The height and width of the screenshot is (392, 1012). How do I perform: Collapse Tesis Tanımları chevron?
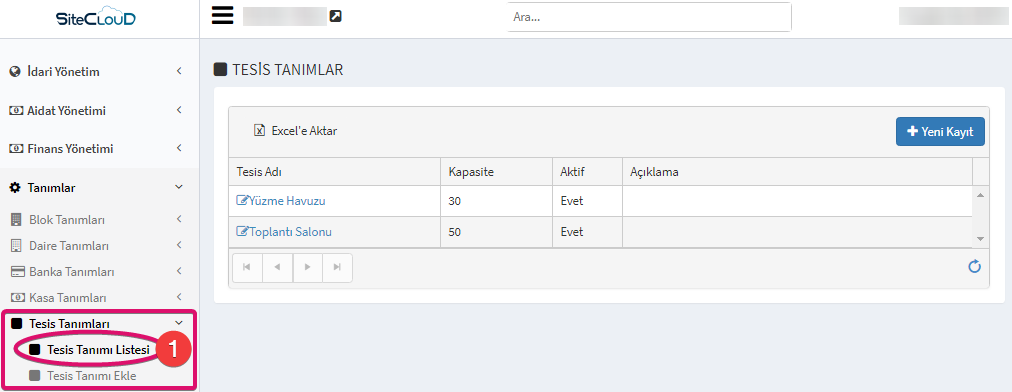coord(179,323)
